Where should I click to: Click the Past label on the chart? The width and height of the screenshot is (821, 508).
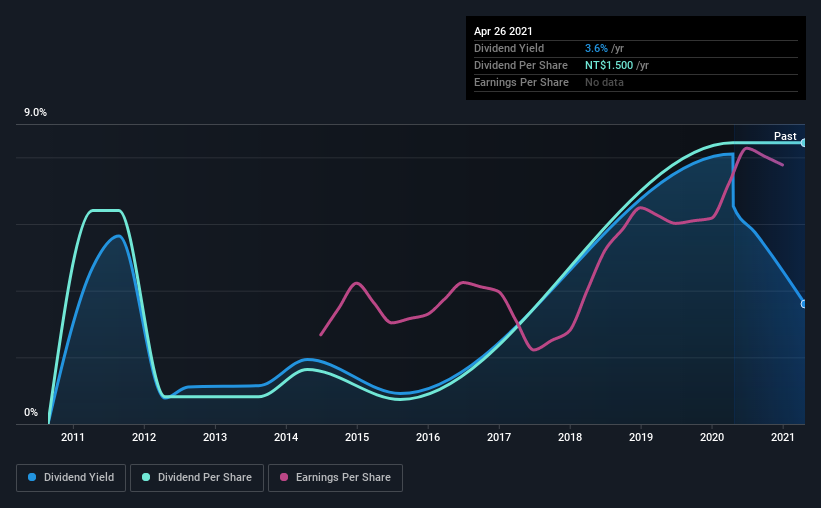tap(785, 136)
